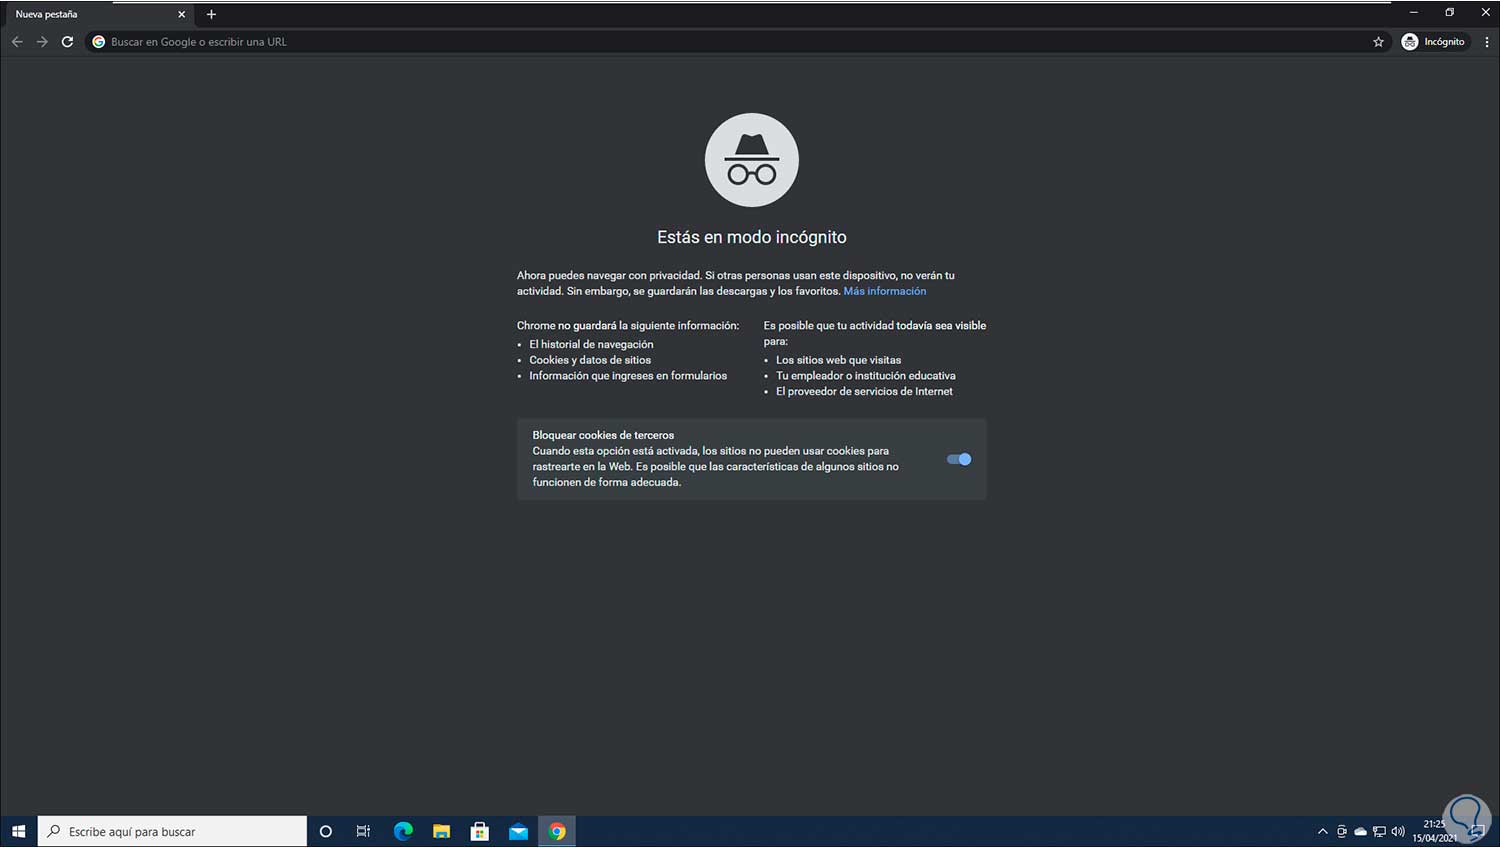
Task: Click the "Bloquear cookies de terceros" title
Action: coord(603,435)
